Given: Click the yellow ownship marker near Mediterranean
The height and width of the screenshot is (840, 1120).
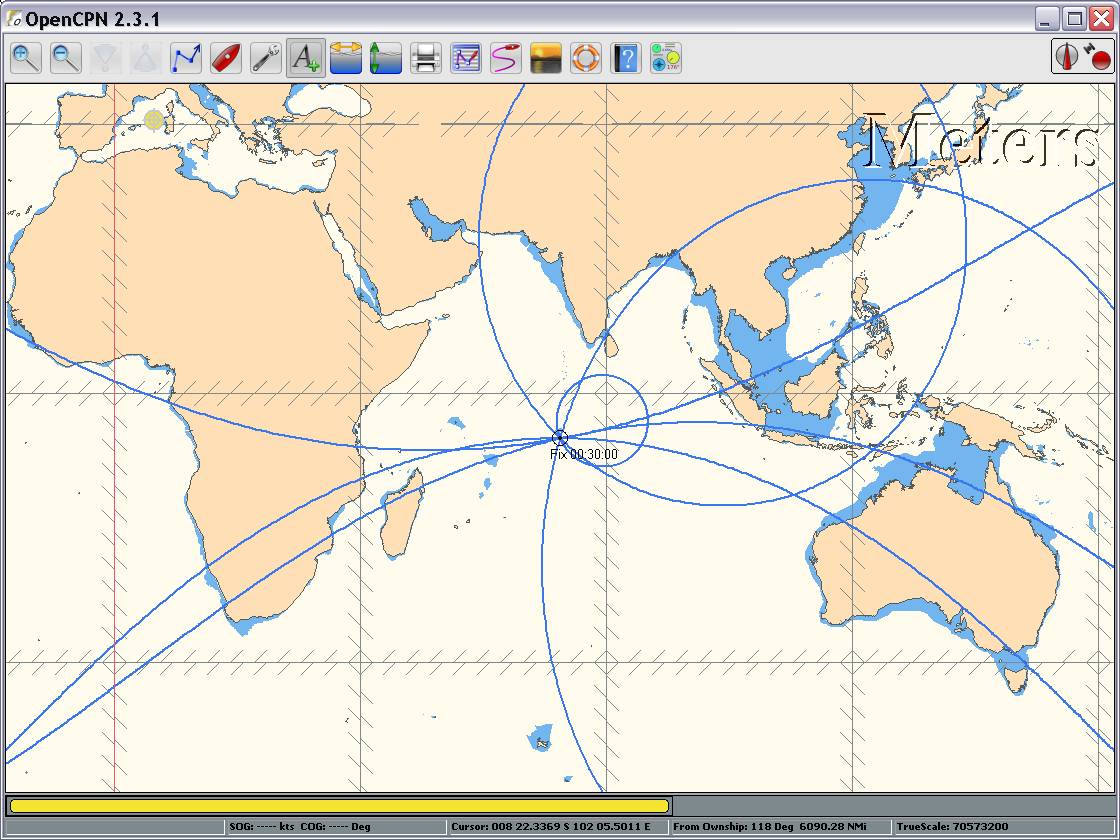Looking at the screenshot, I should pos(153,121).
